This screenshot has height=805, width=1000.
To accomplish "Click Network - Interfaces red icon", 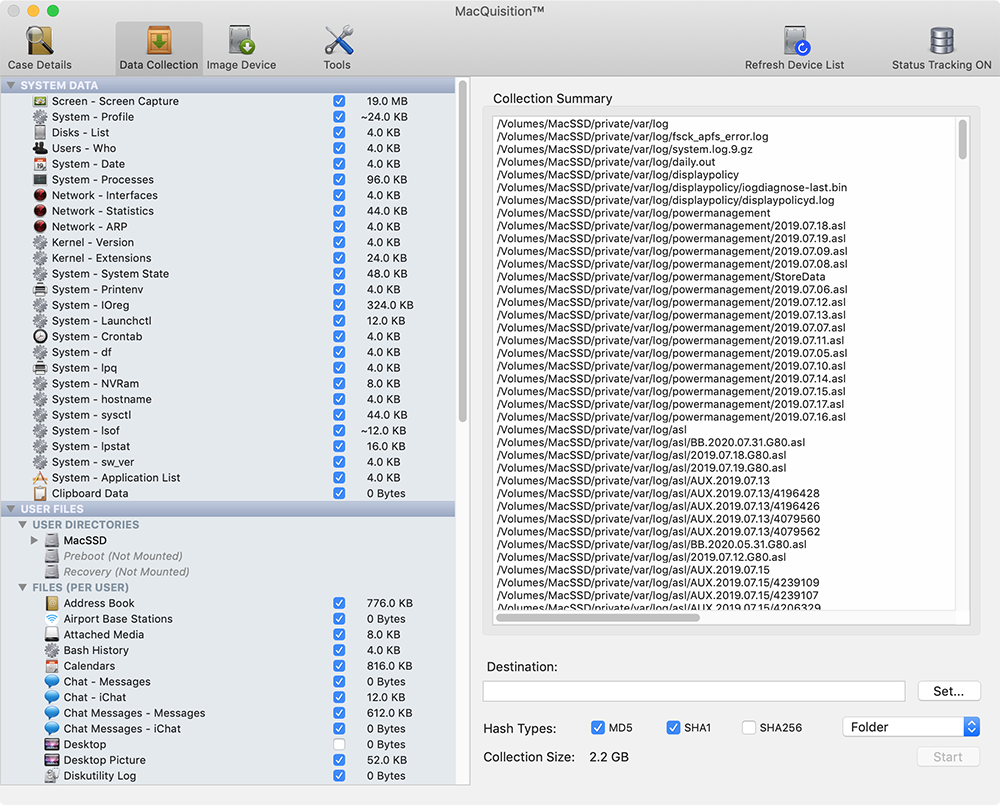I will [x=40, y=195].
